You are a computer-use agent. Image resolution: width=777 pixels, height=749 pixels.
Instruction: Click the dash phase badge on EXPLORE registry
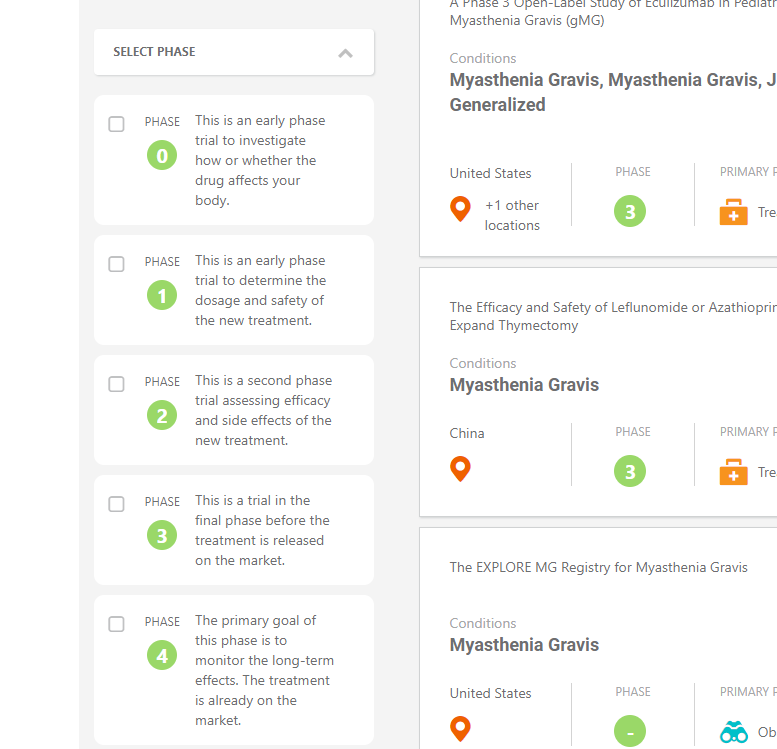point(630,731)
